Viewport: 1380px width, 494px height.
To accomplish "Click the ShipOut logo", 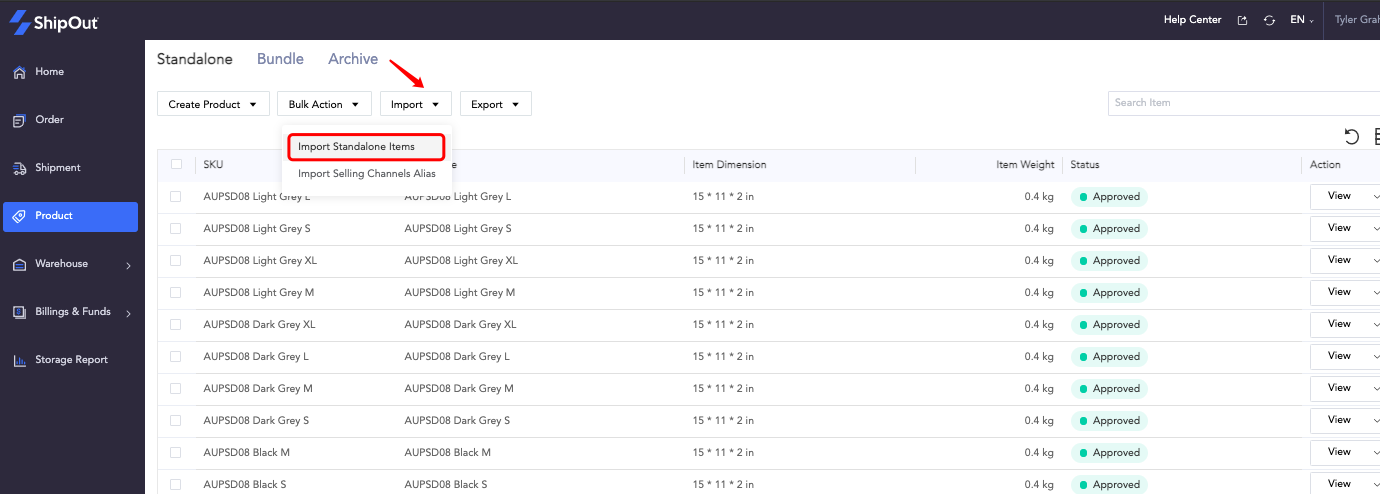I will click(55, 22).
